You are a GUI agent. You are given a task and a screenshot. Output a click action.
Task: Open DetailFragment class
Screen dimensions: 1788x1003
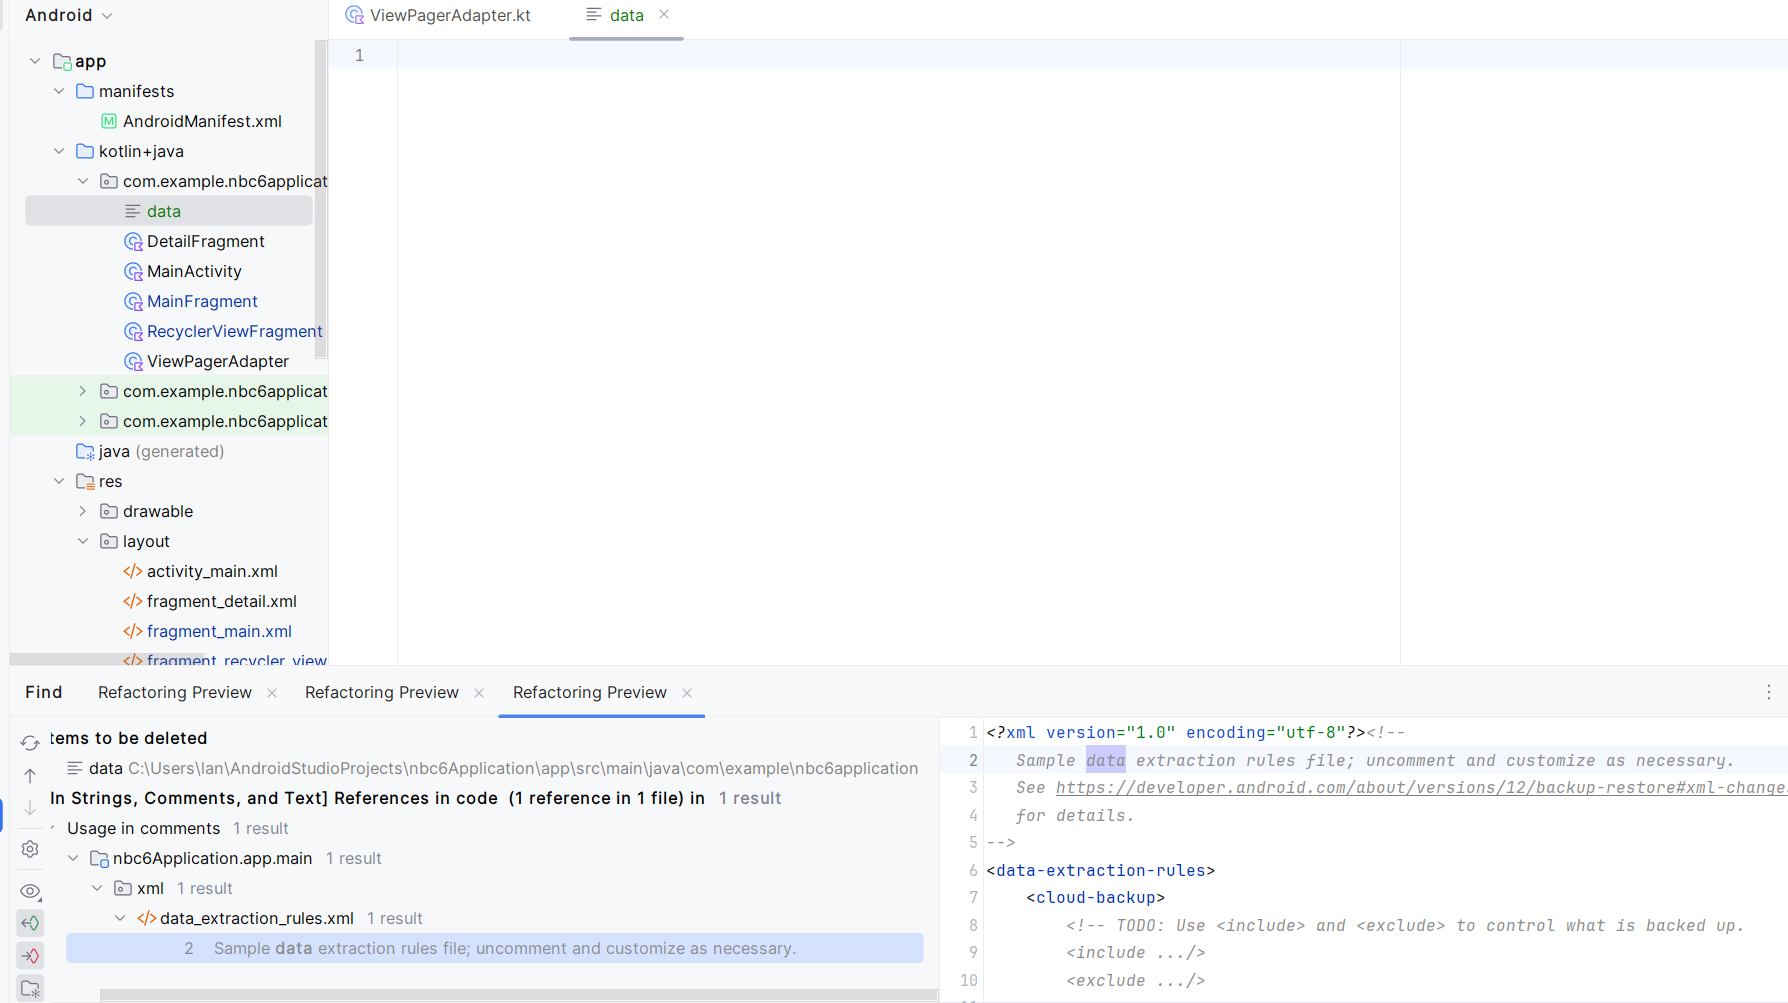206,242
